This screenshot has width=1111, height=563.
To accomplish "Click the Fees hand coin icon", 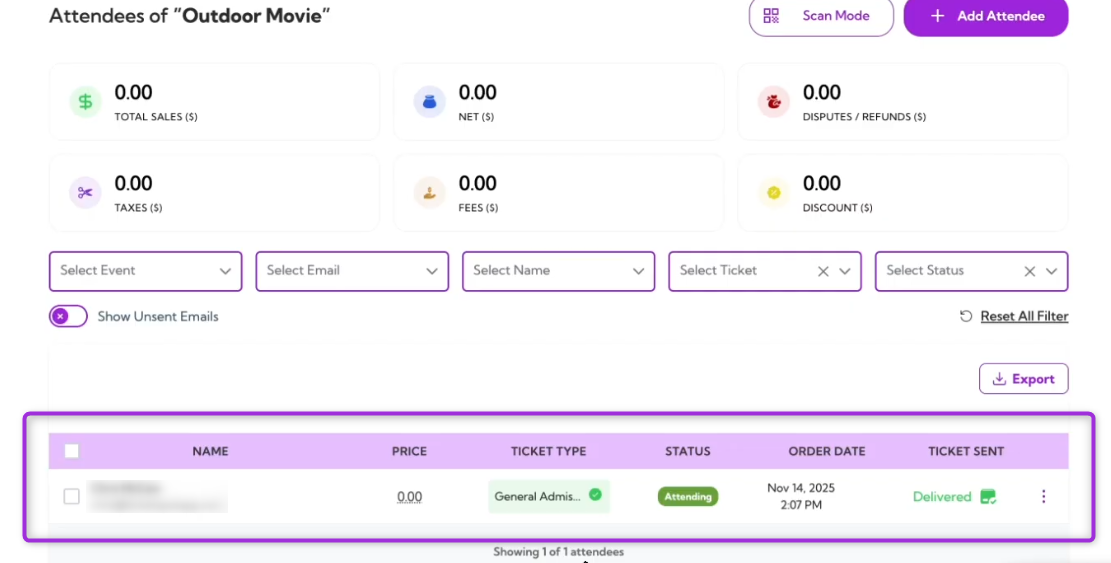I will (x=429, y=193).
